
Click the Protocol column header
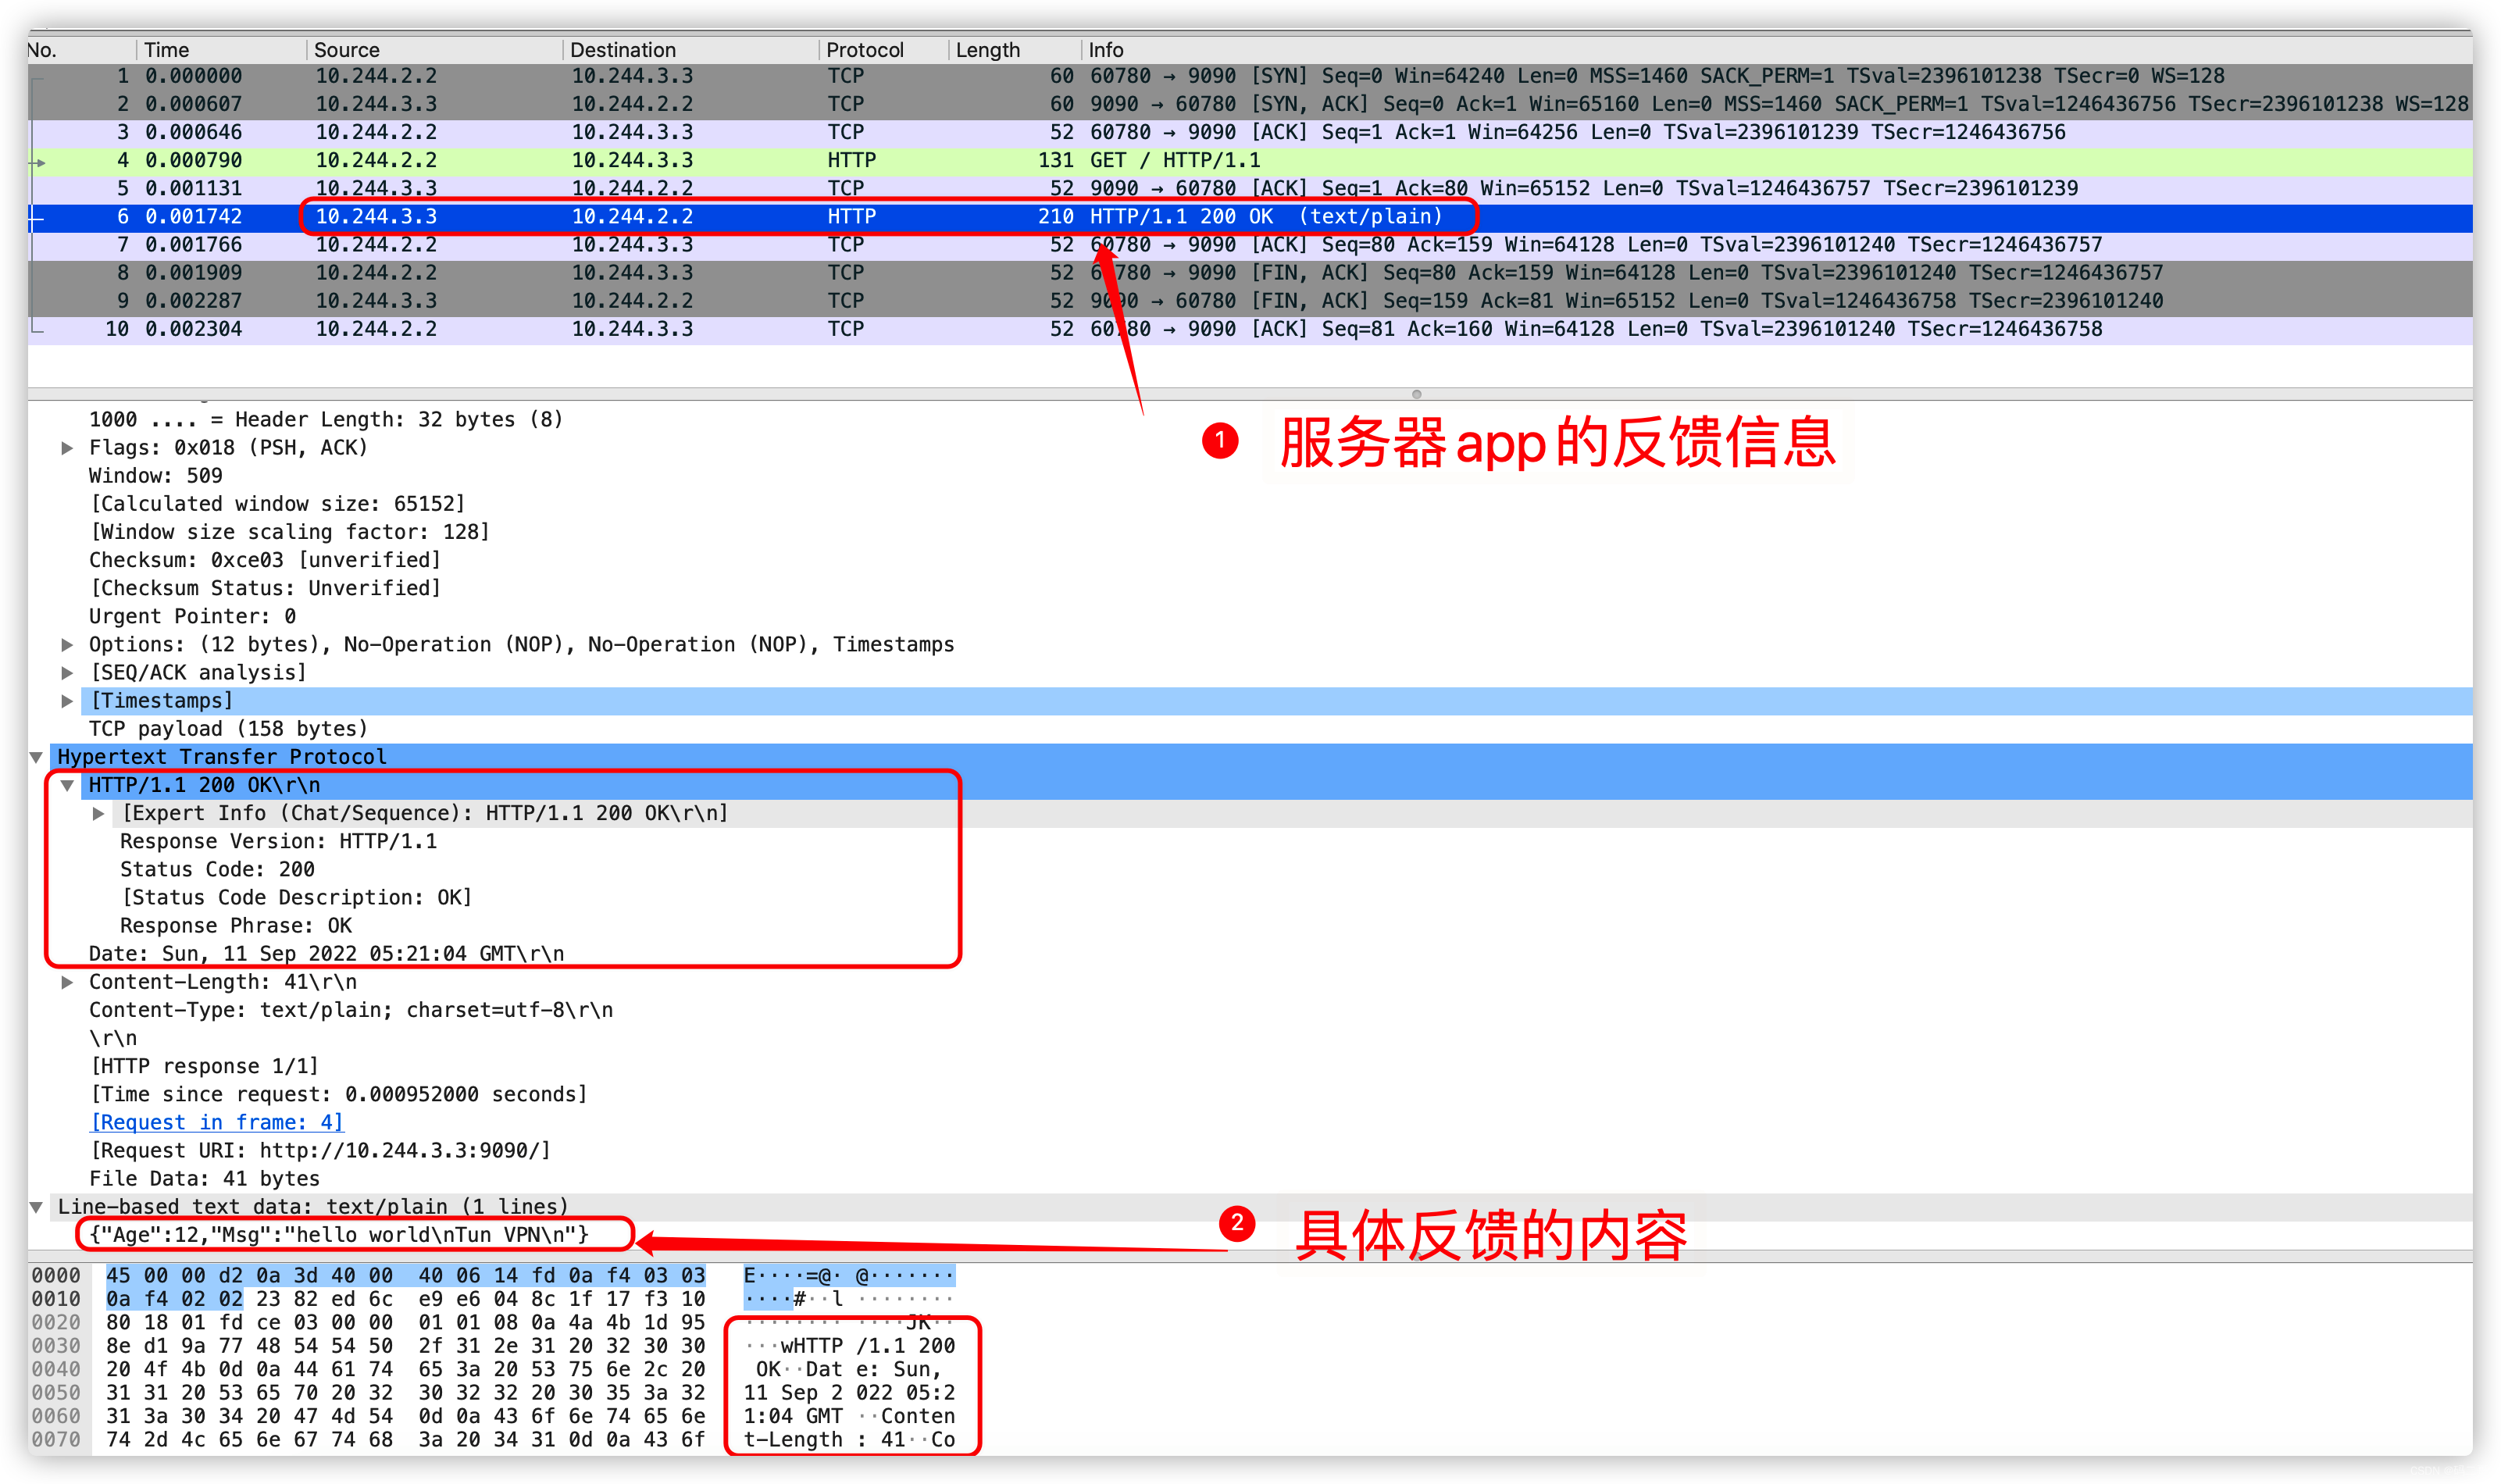864,50
